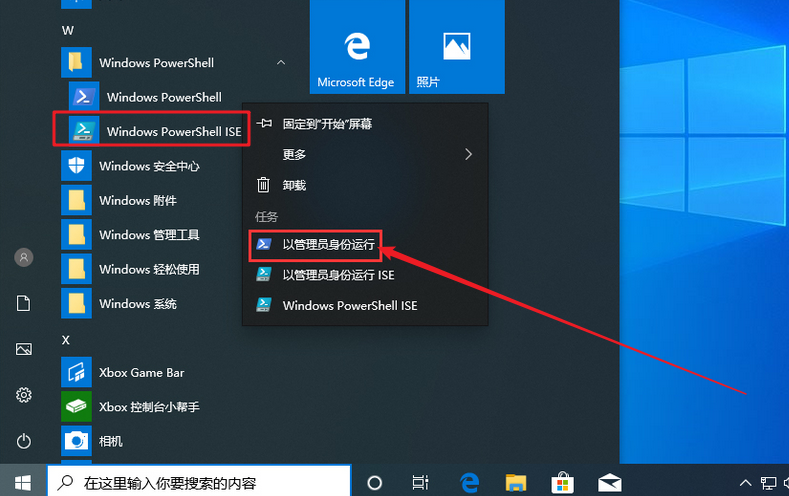Image resolution: width=789 pixels, height=496 pixels.
Task: Open the network icon in system tray
Action: click(x=768, y=483)
